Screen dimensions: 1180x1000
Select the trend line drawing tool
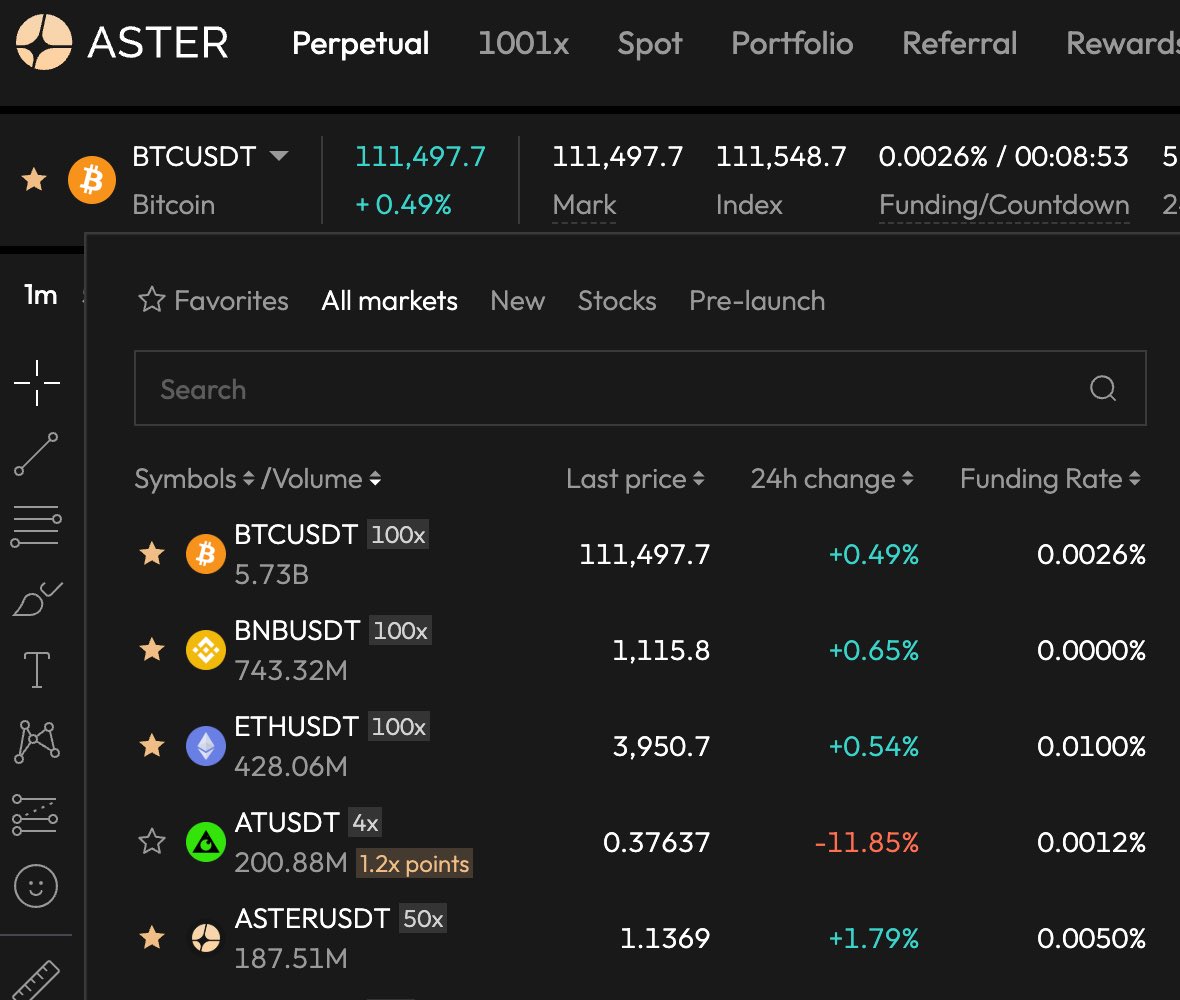36,454
